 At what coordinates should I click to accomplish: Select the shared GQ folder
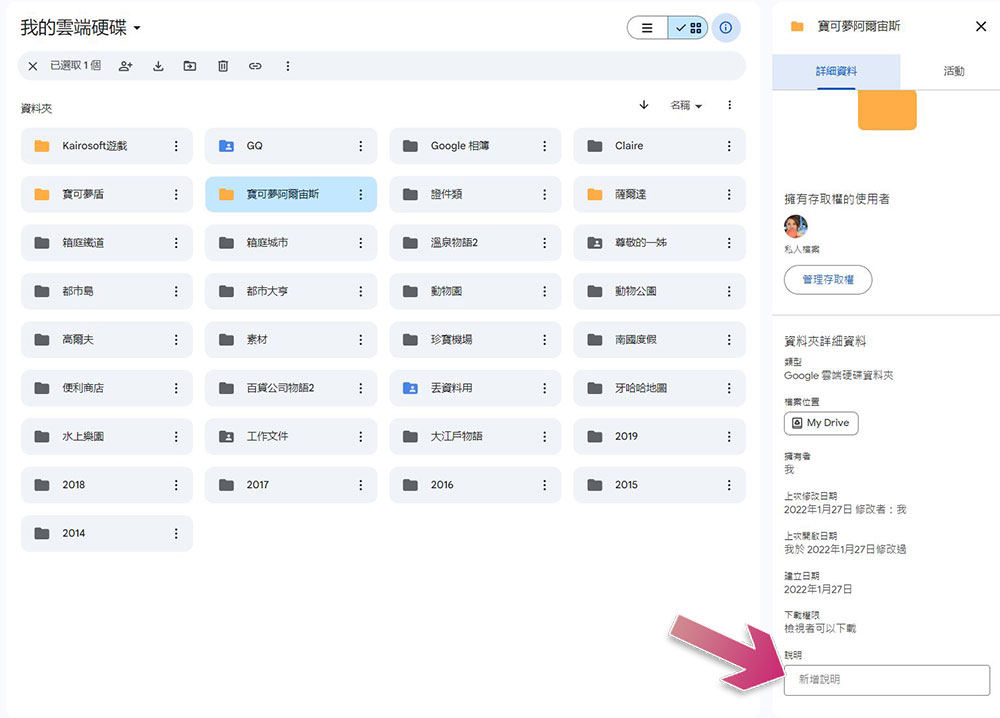[x=291, y=146]
